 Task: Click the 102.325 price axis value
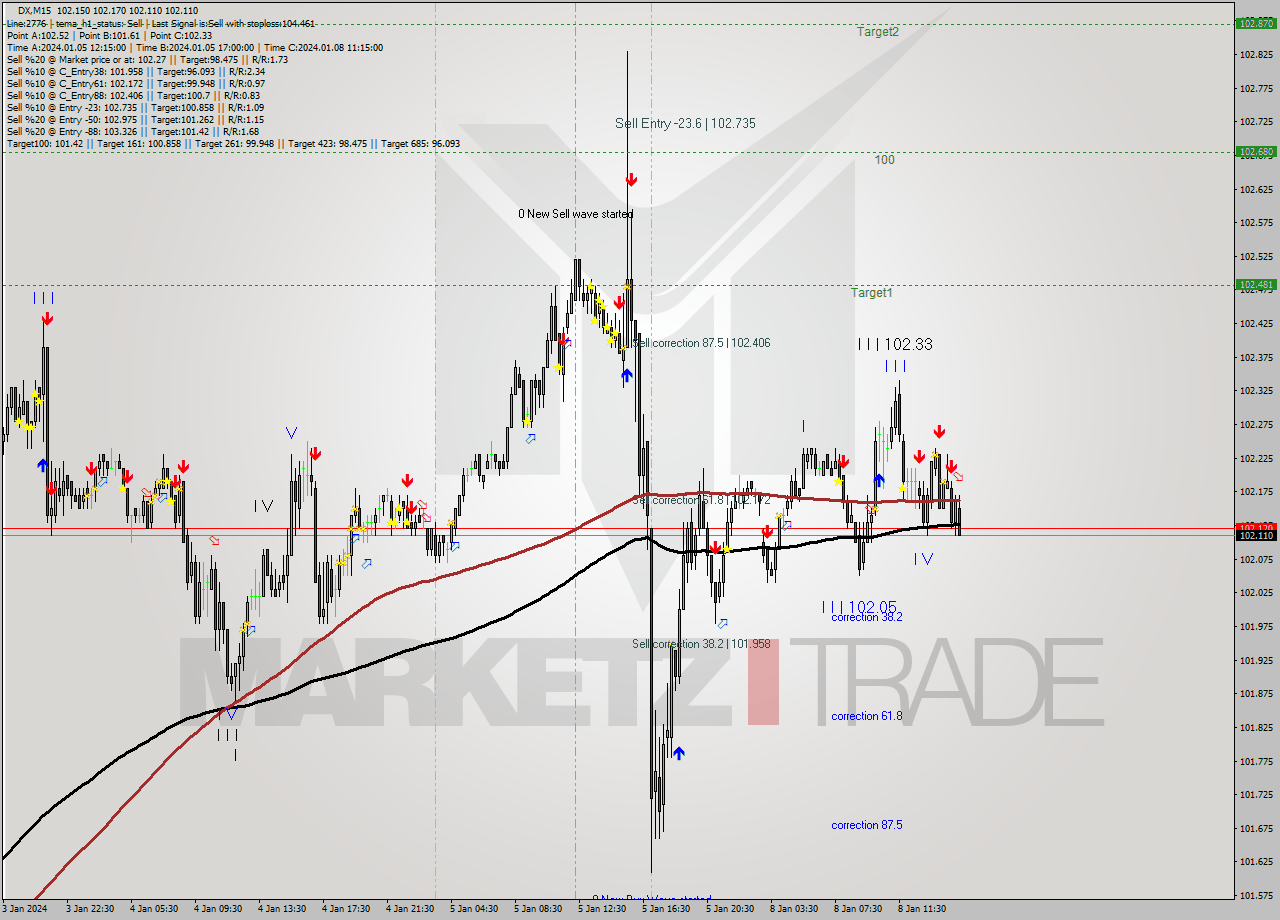pyautogui.click(x=1255, y=391)
